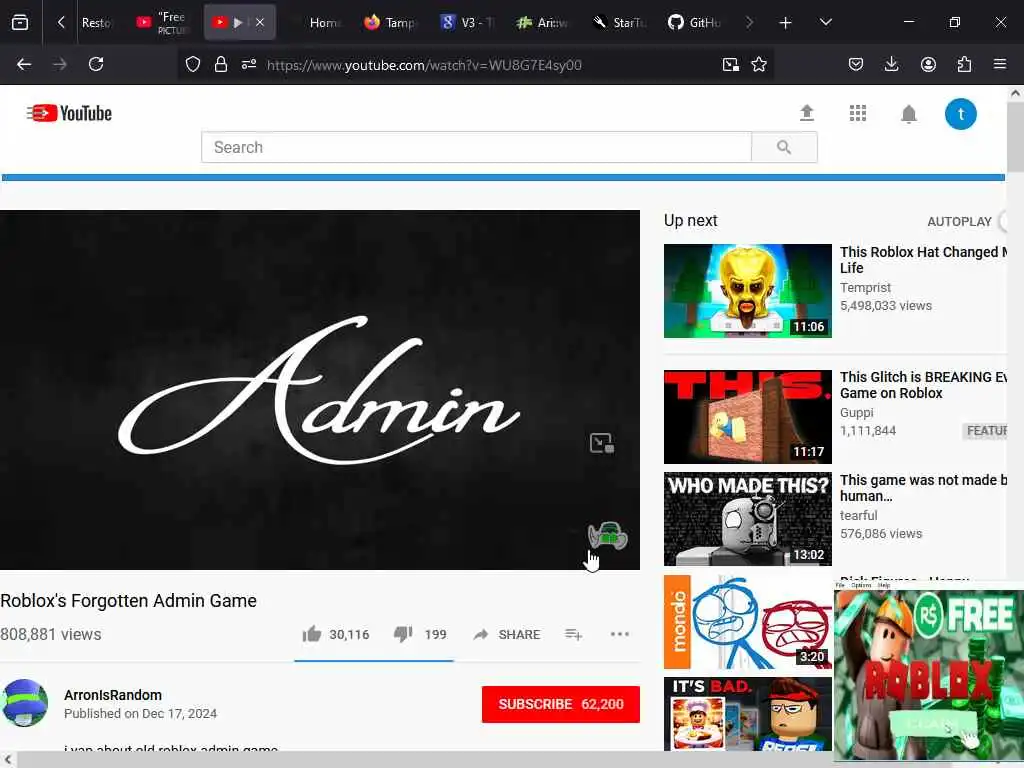Open the IT'S BAD video thumbnail

(x=748, y=713)
